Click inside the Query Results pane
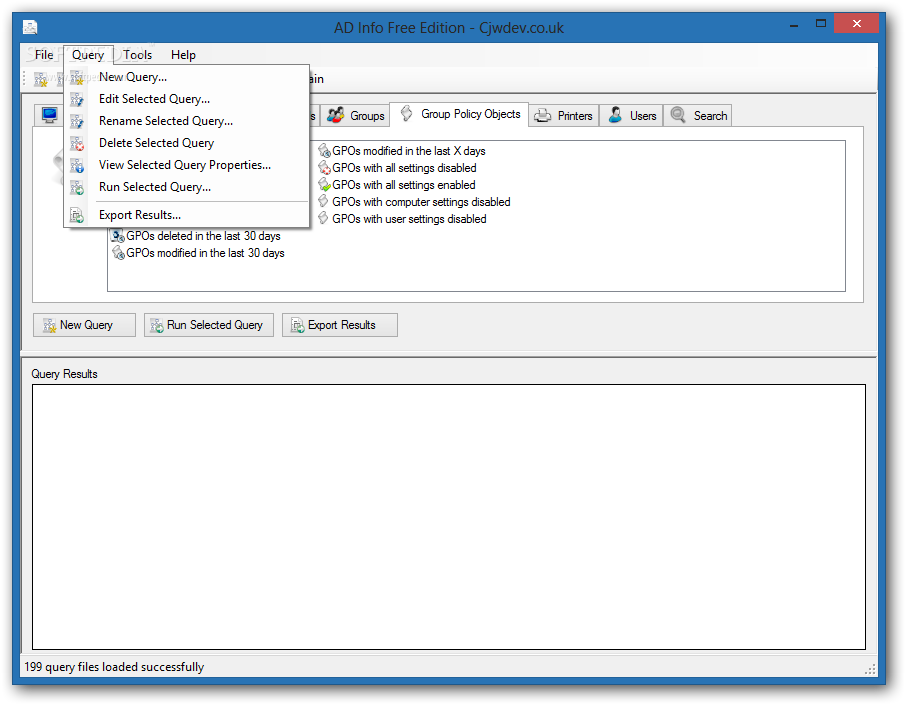The image size is (906, 705). [449, 517]
